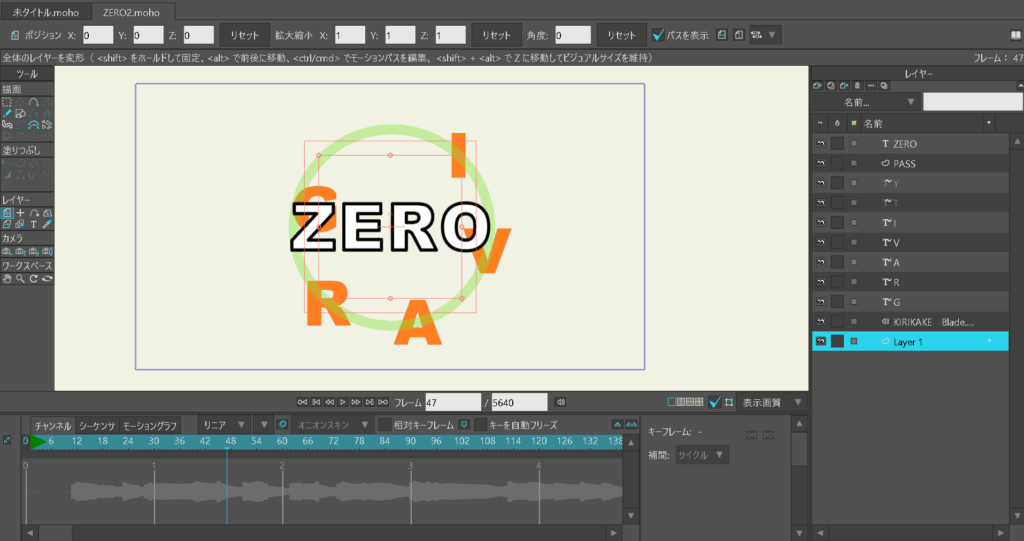Click the リセット button next to position
1024x541 pixels.
[245, 35]
